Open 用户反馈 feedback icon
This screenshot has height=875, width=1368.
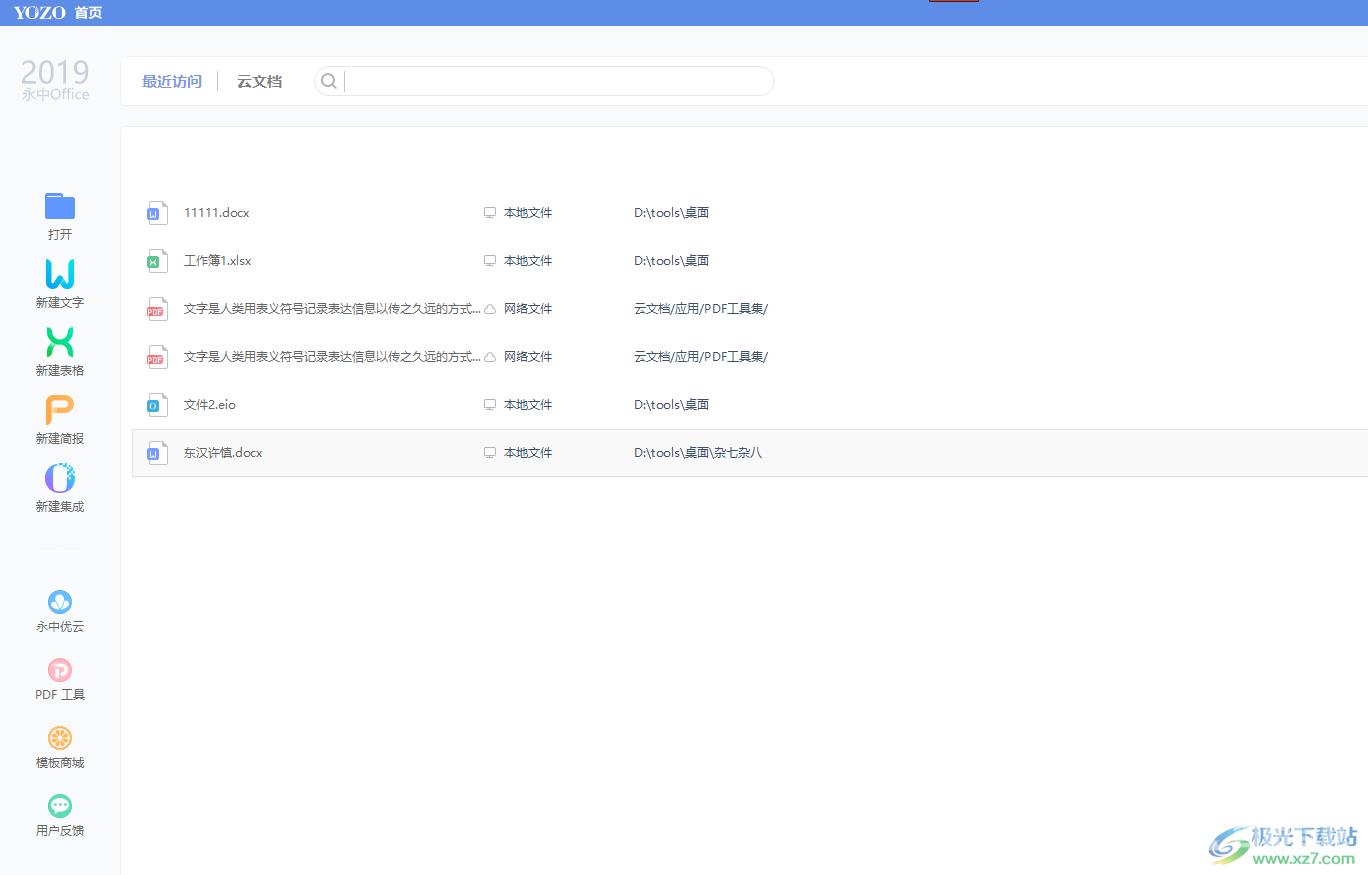coord(60,806)
